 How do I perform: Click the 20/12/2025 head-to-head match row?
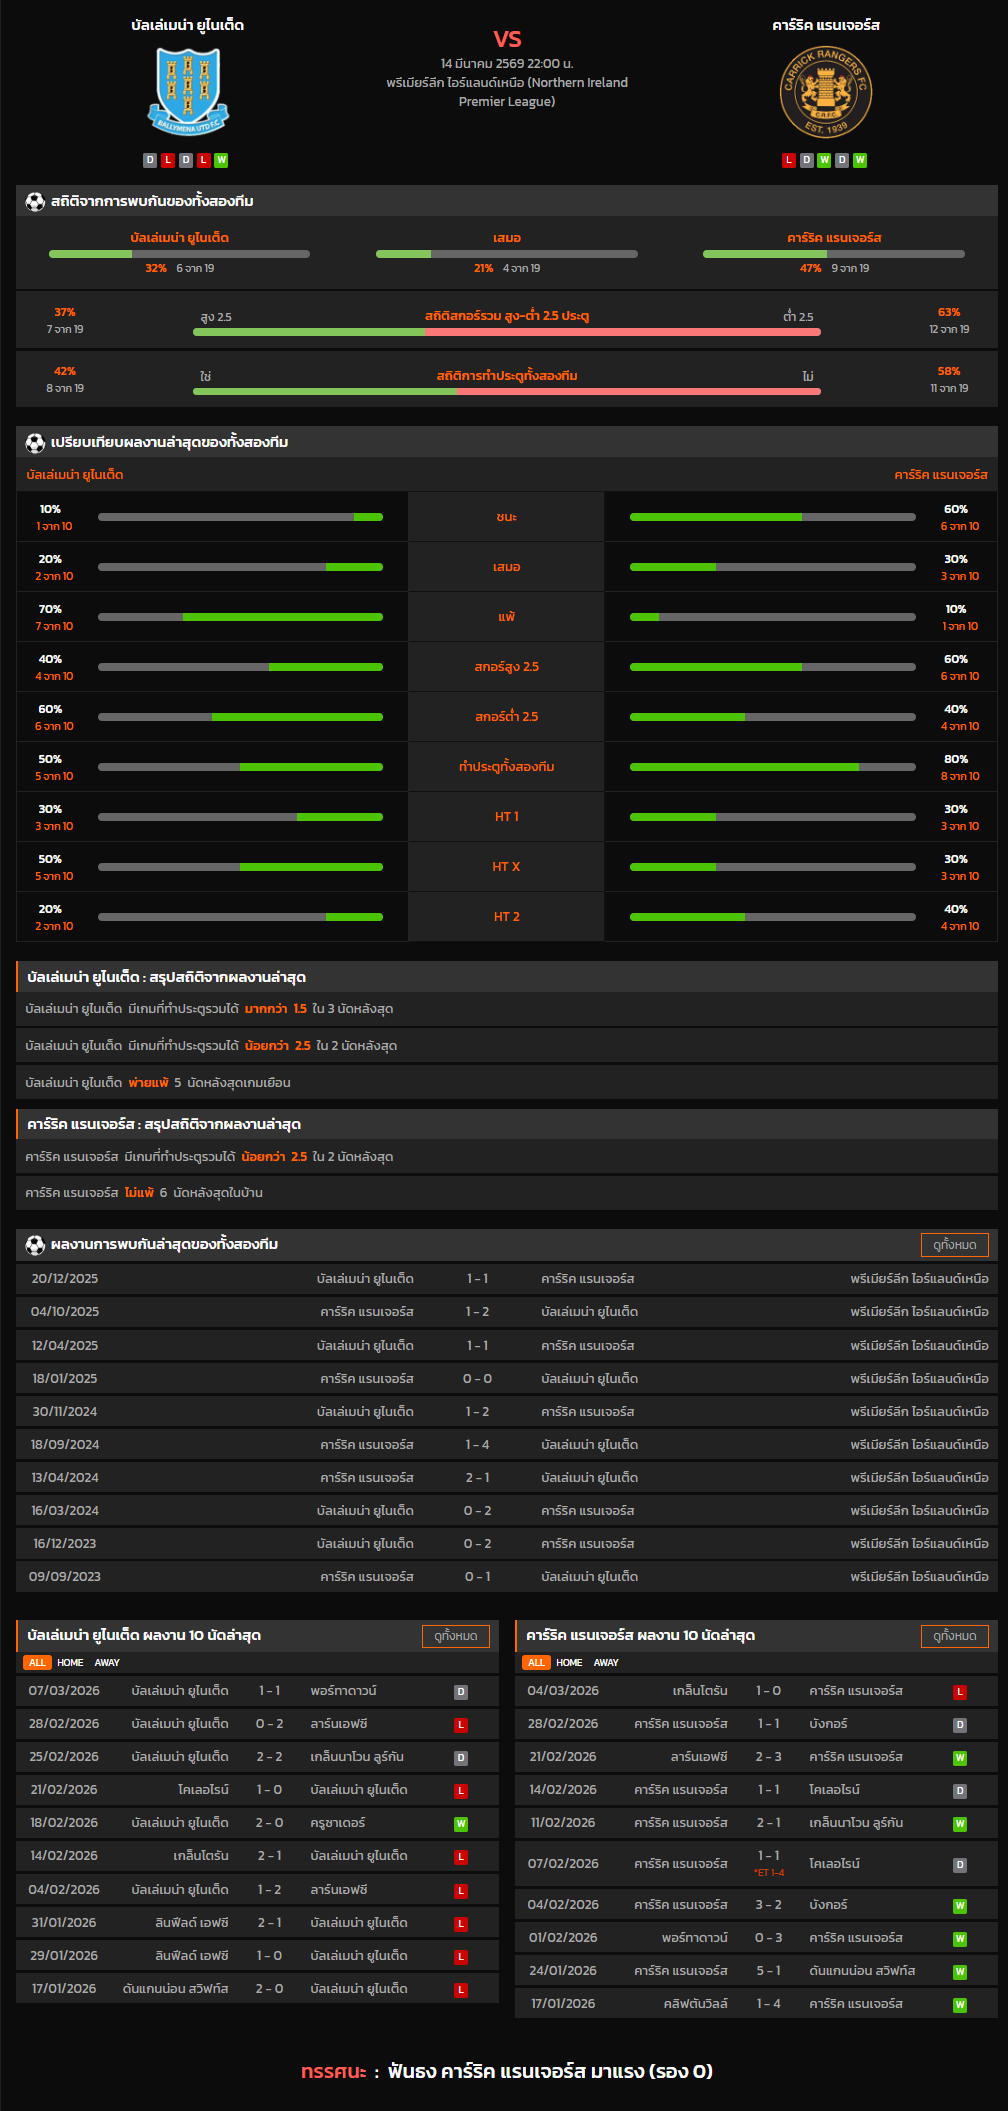506,1279
